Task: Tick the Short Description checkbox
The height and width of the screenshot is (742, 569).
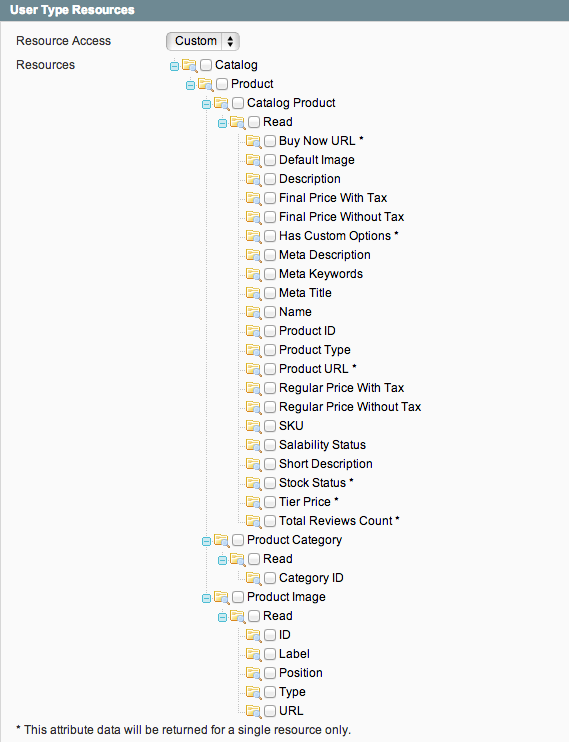Action: (270, 464)
